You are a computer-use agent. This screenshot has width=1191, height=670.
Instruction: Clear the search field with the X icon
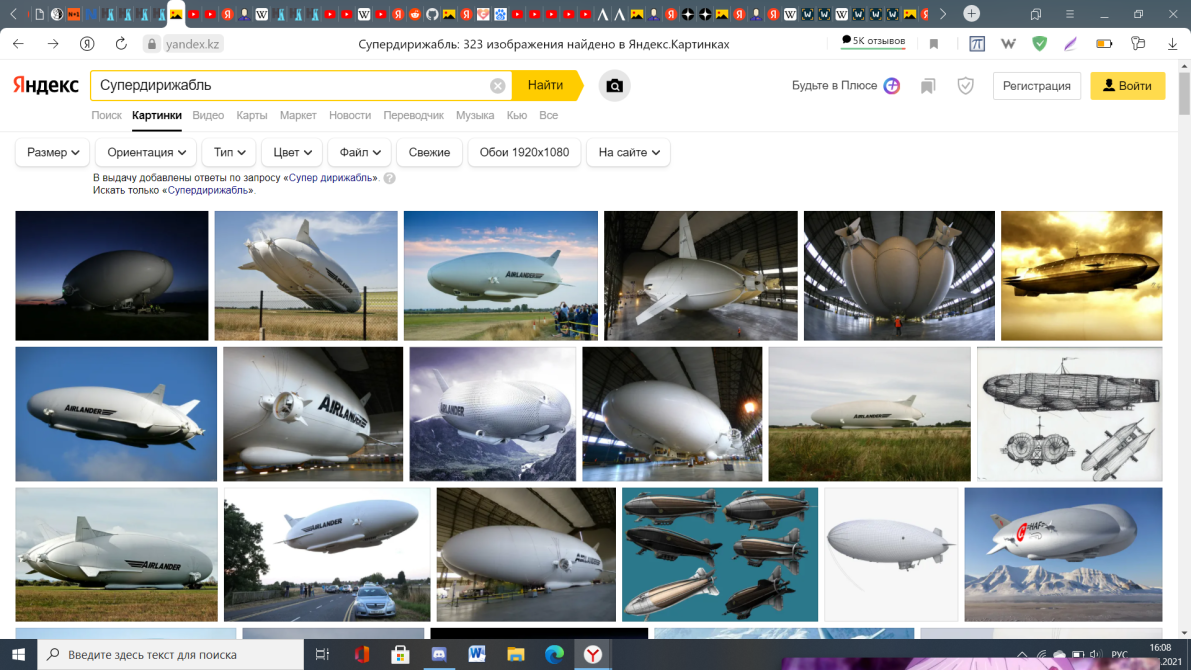(497, 86)
